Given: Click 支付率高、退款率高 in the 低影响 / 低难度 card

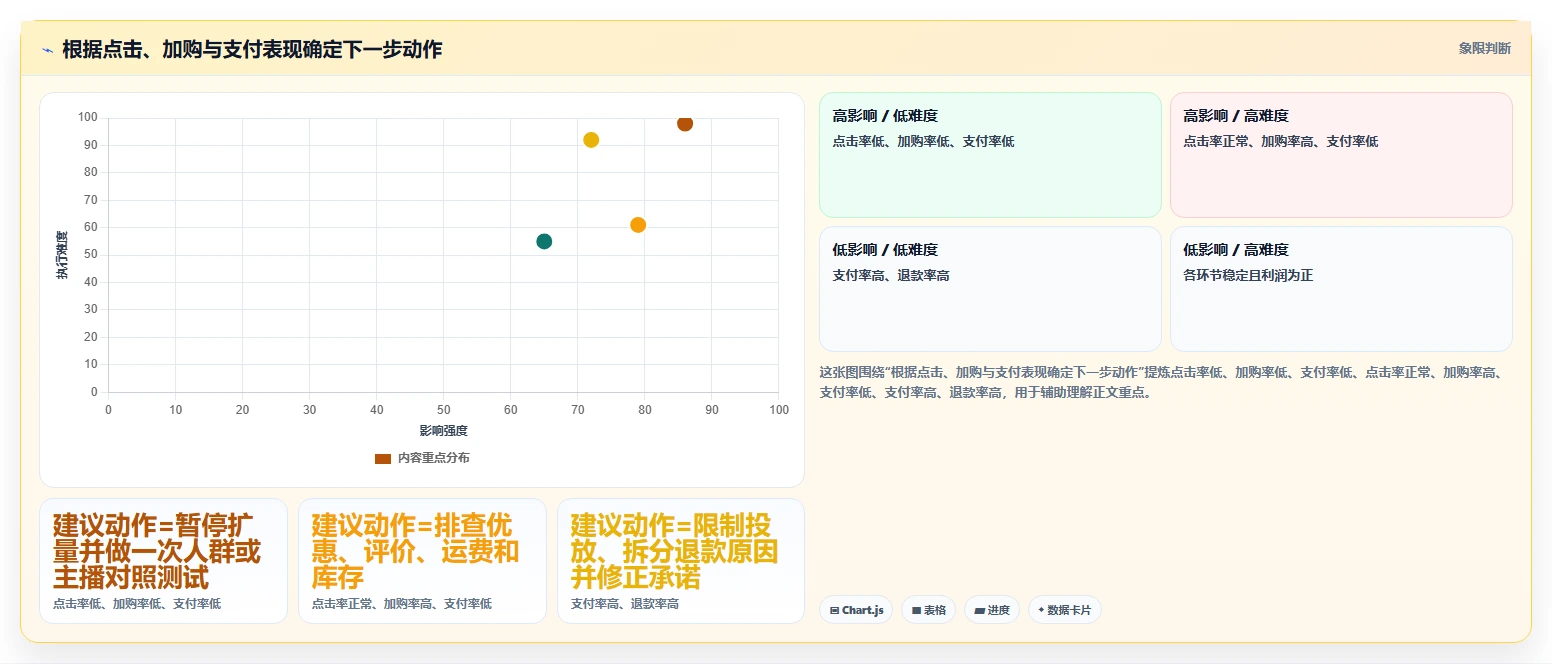Looking at the screenshot, I should [x=891, y=275].
